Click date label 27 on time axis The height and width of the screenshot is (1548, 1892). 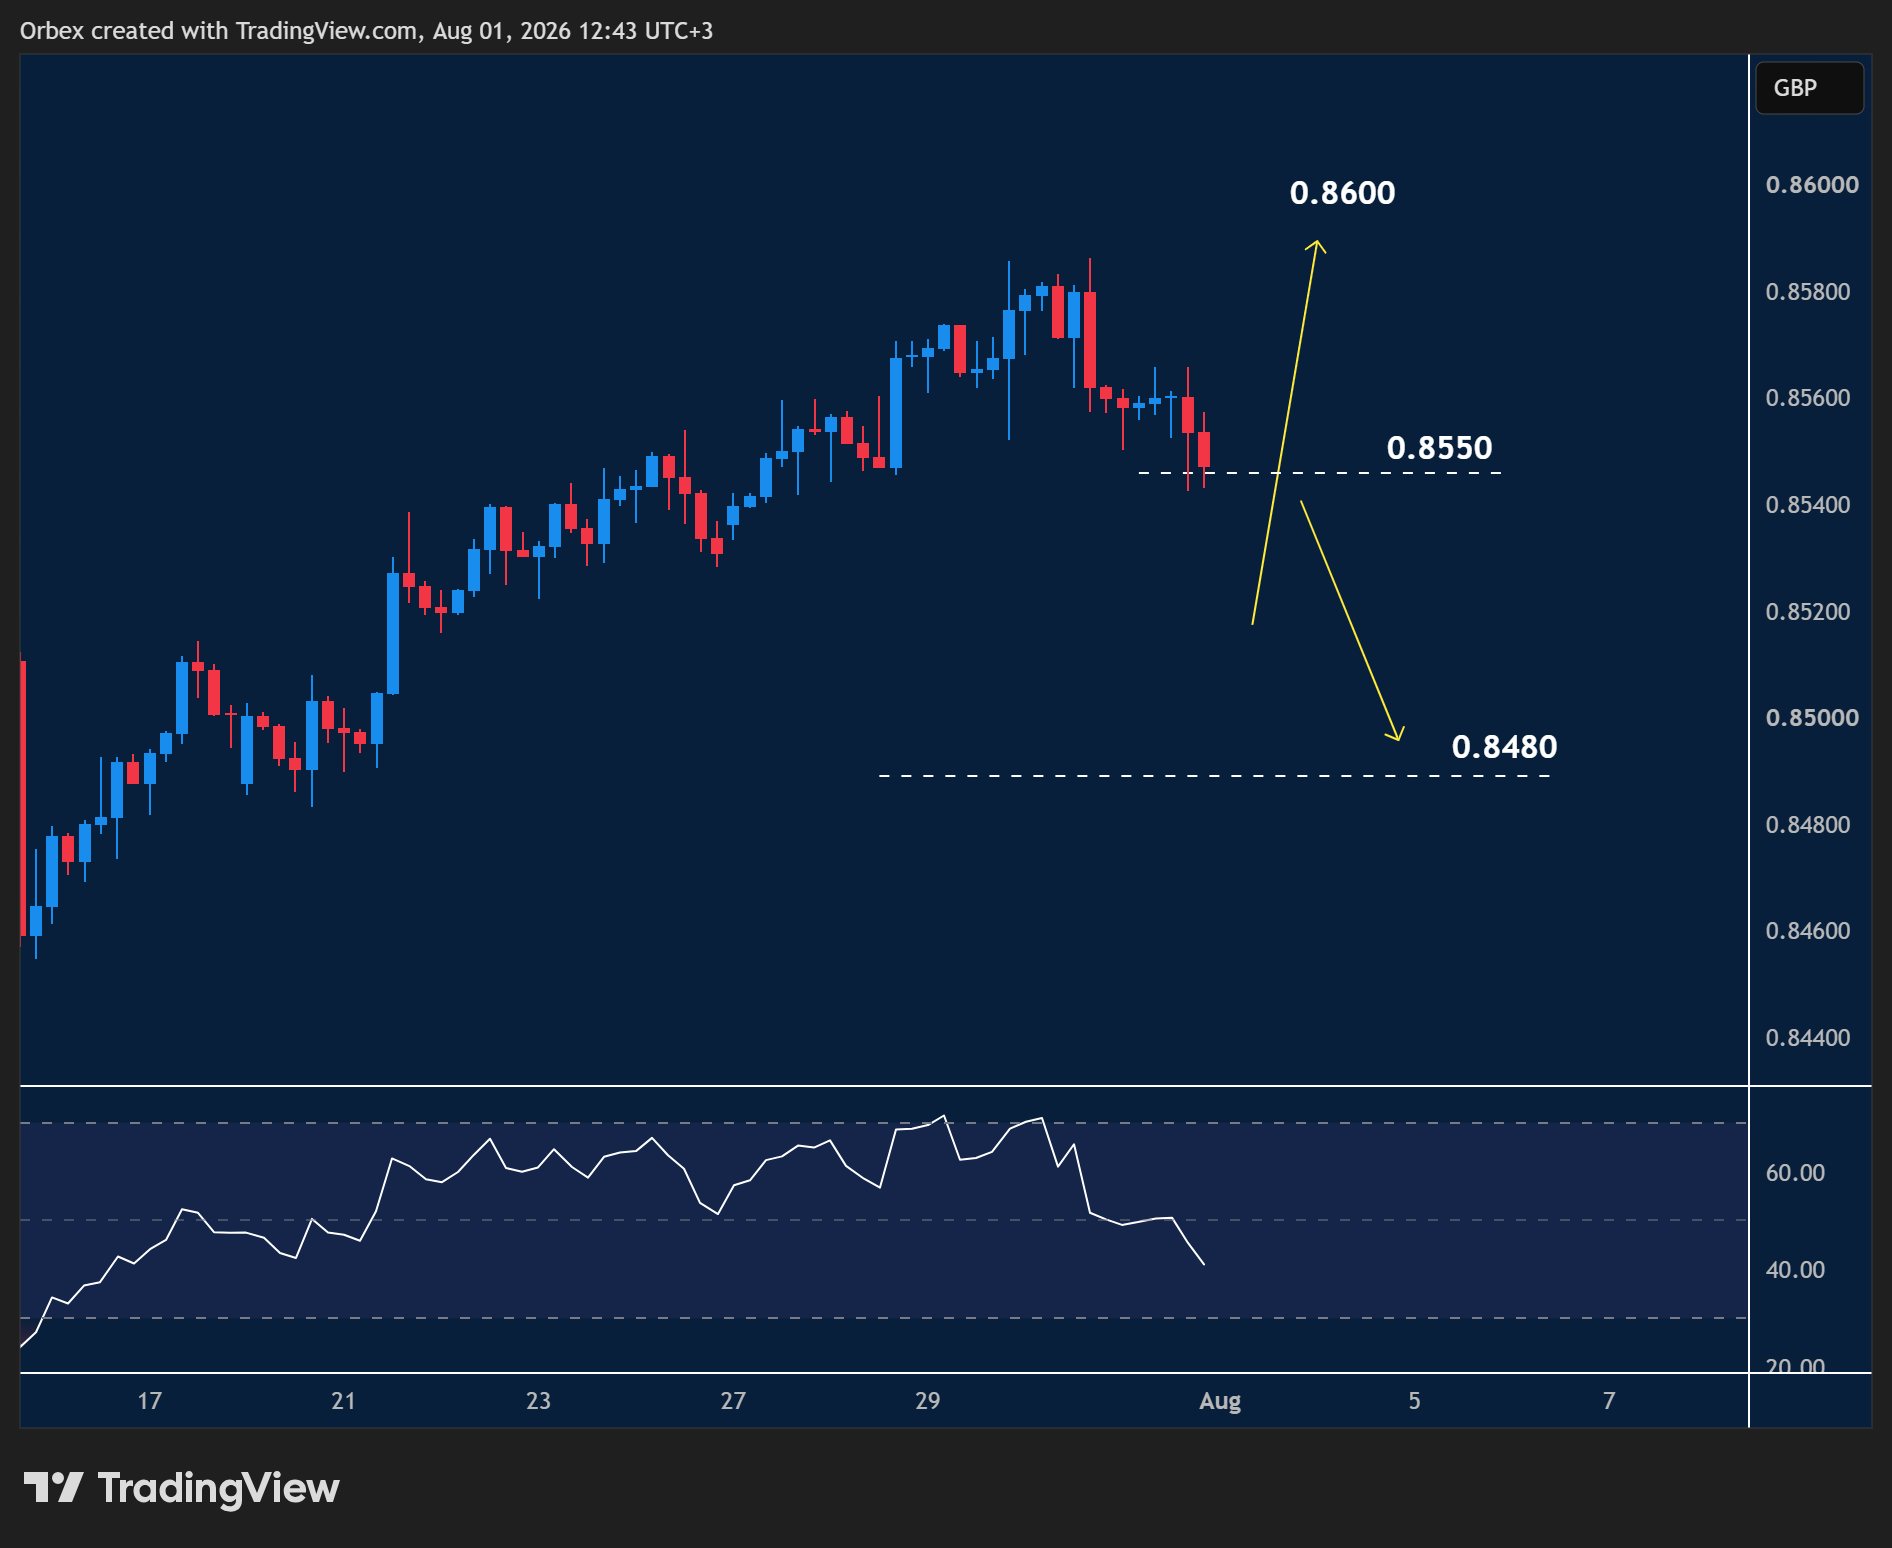pyautogui.click(x=733, y=1401)
